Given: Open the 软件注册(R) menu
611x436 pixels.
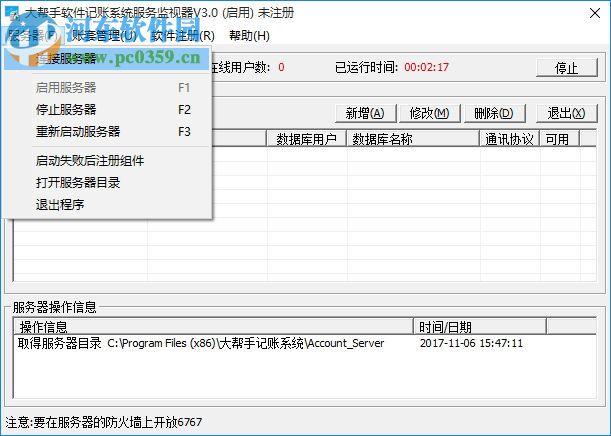Looking at the screenshot, I should pyautogui.click(x=183, y=36).
